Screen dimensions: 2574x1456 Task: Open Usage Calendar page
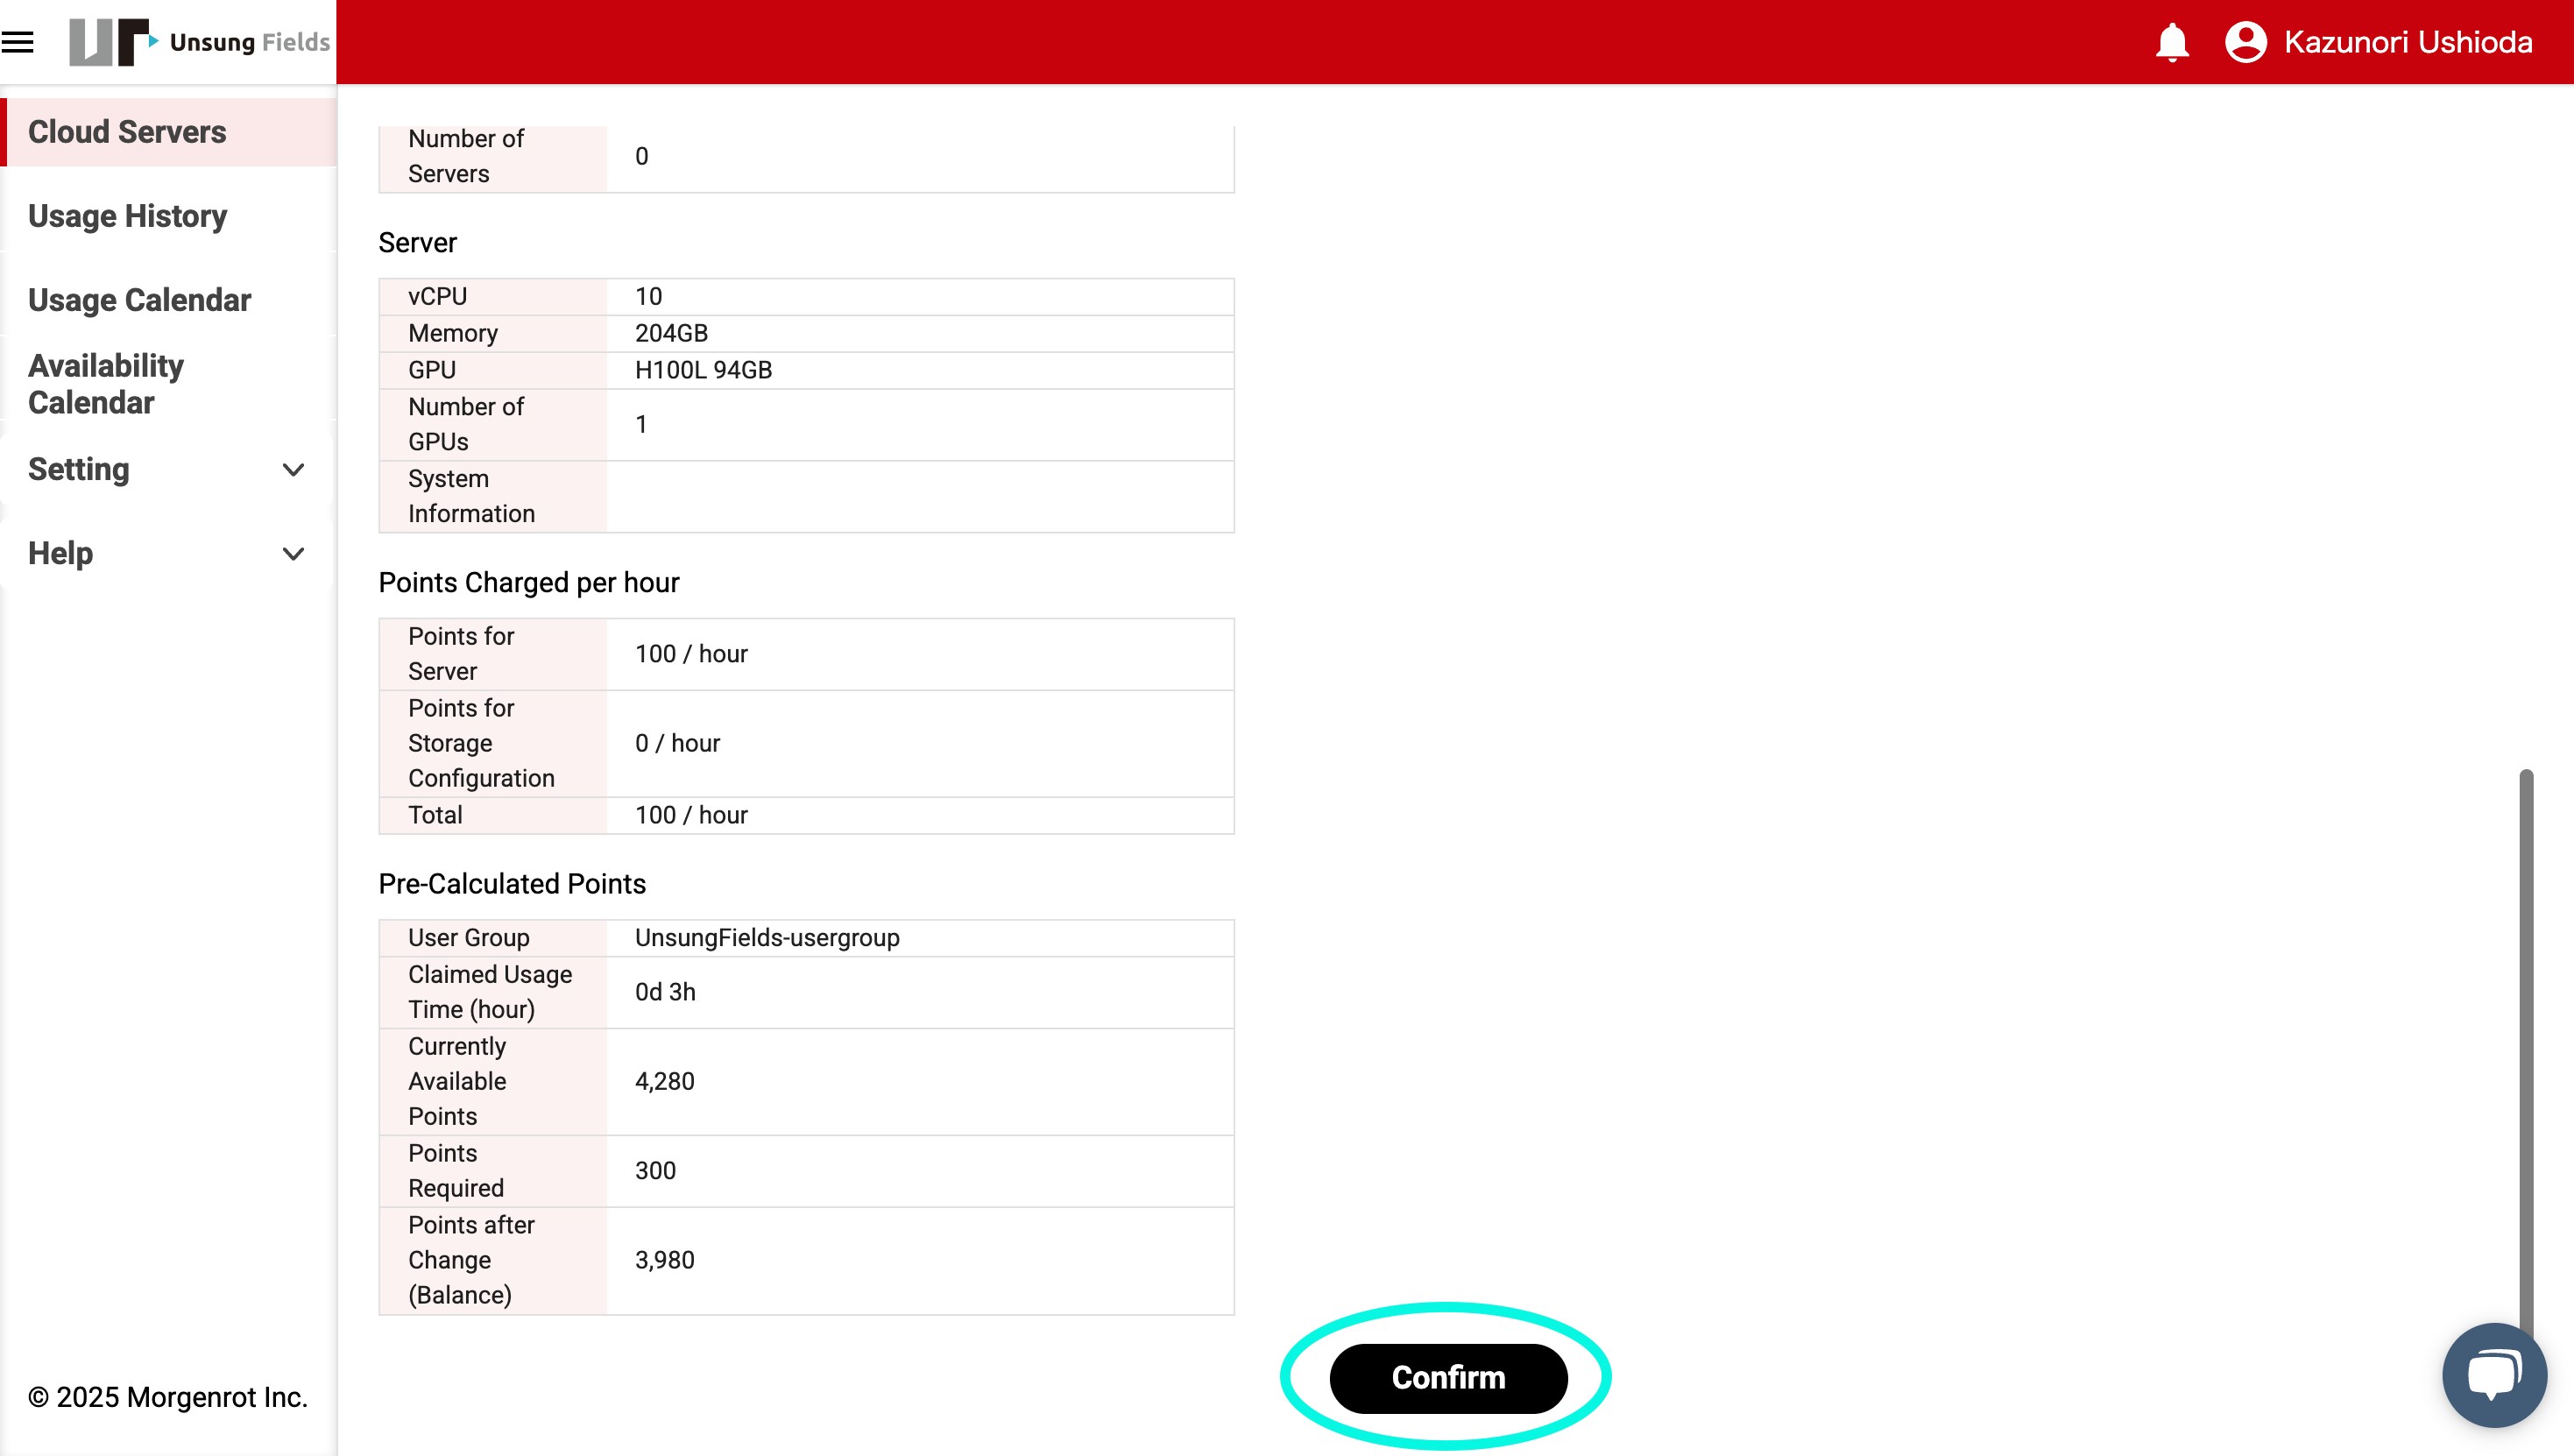(x=139, y=300)
